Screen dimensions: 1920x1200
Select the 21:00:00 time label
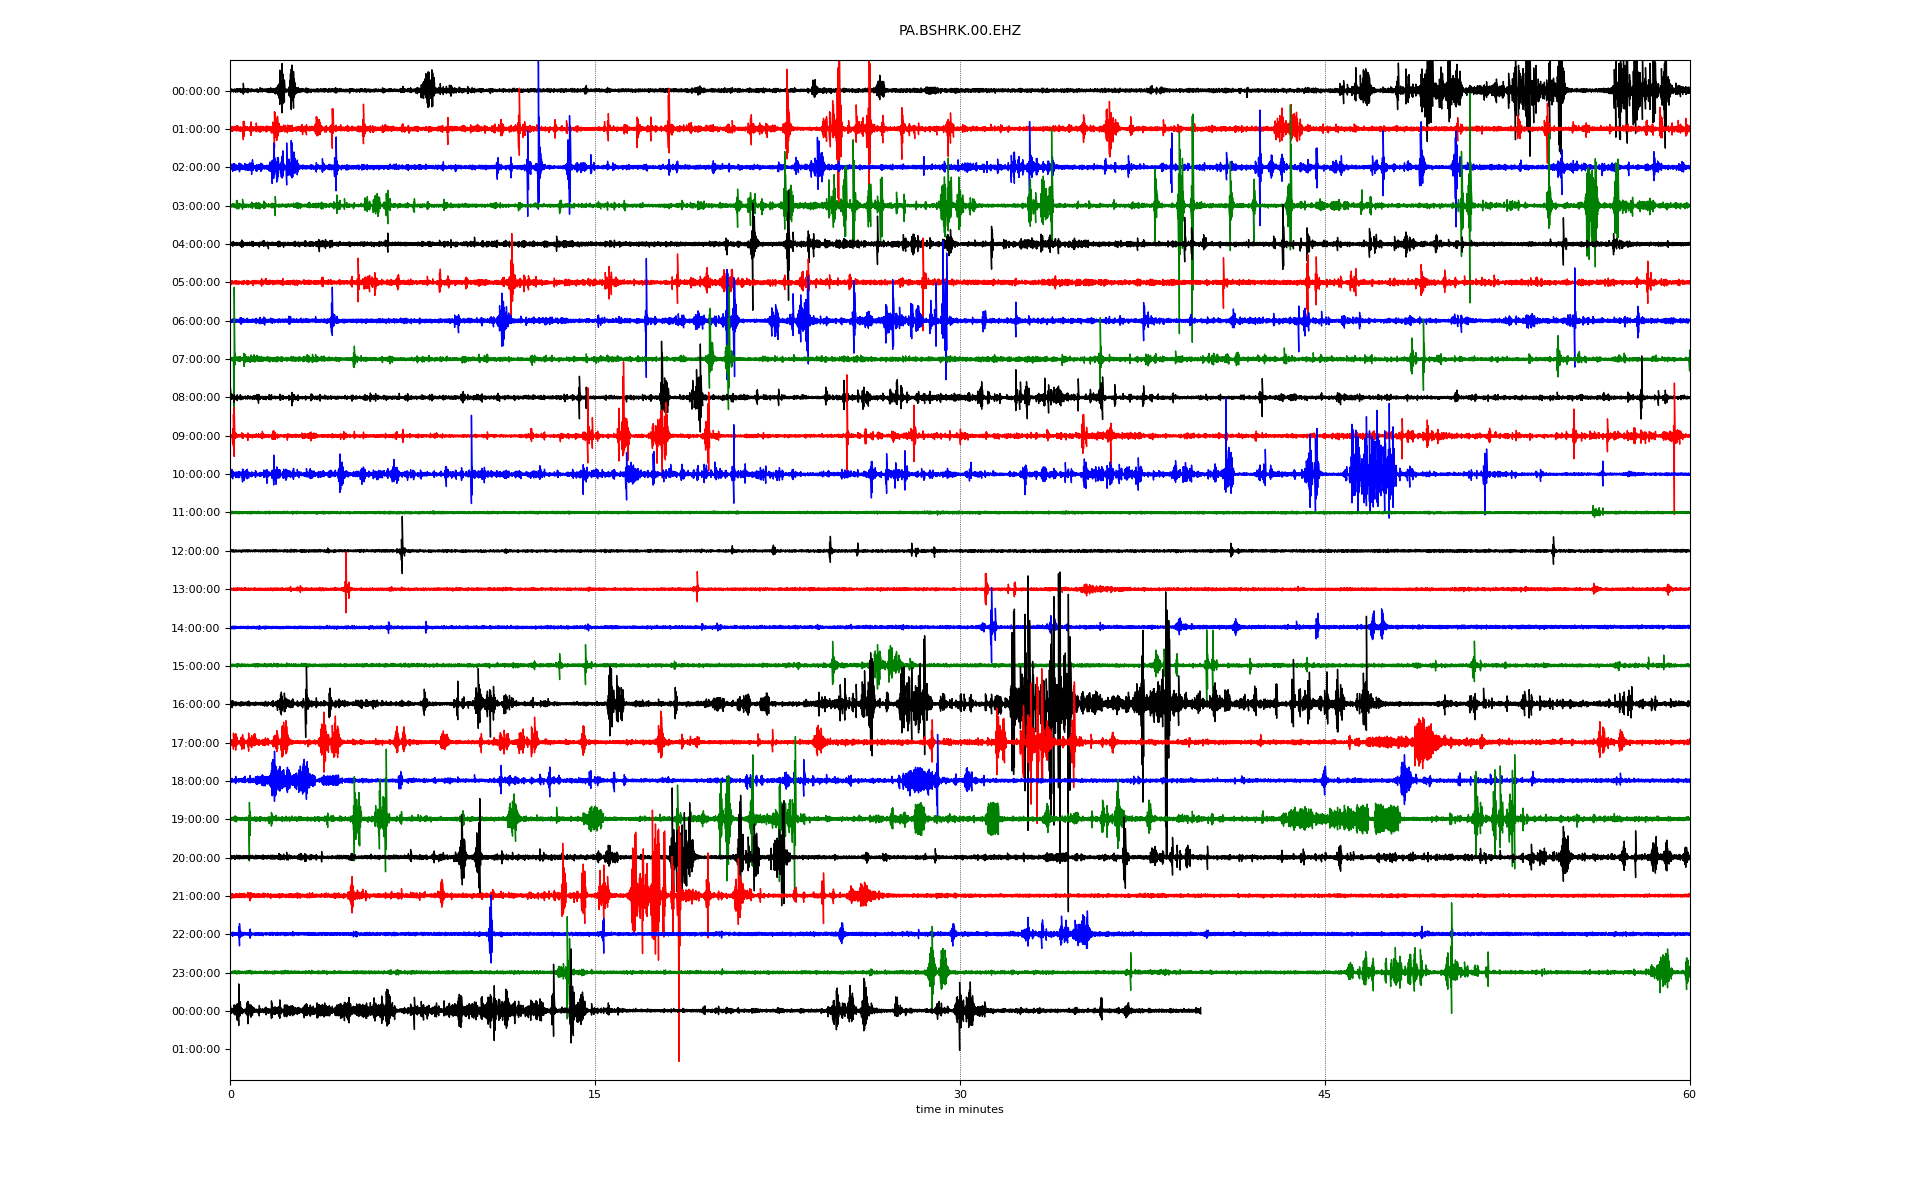[196, 897]
